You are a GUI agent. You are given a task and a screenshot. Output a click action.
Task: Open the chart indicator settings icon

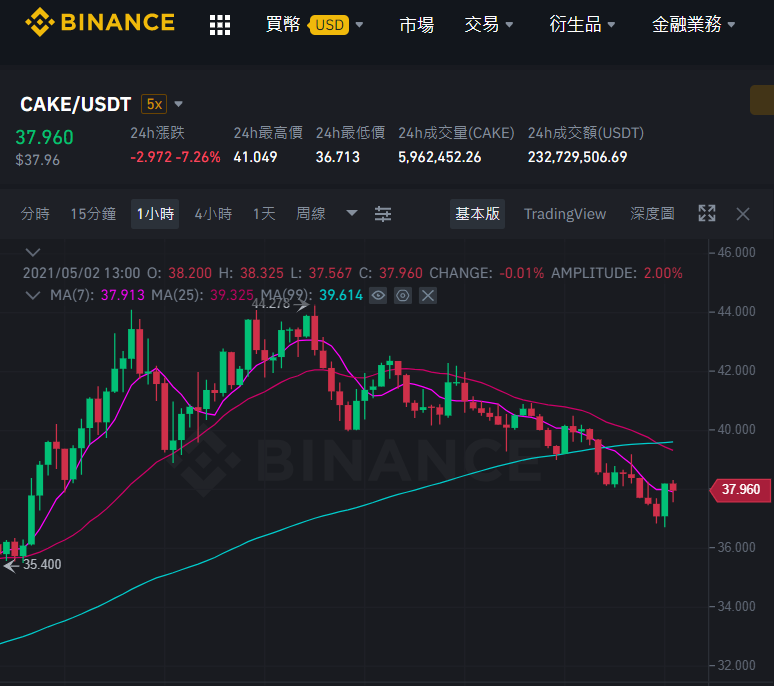coord(383,214)
